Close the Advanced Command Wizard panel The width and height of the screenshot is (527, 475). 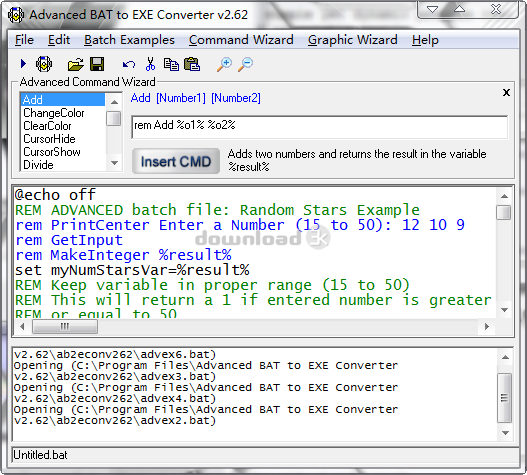pos(506,92)
